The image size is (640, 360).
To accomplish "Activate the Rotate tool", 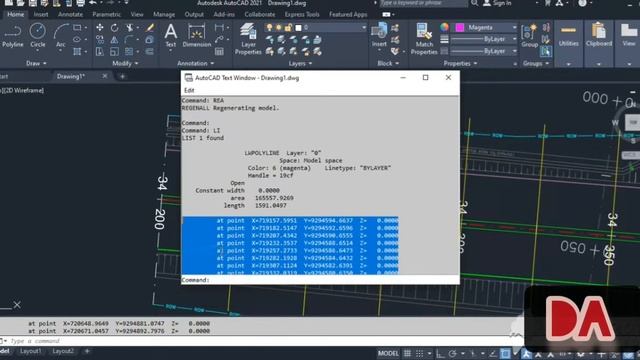I will click(114, 27).
